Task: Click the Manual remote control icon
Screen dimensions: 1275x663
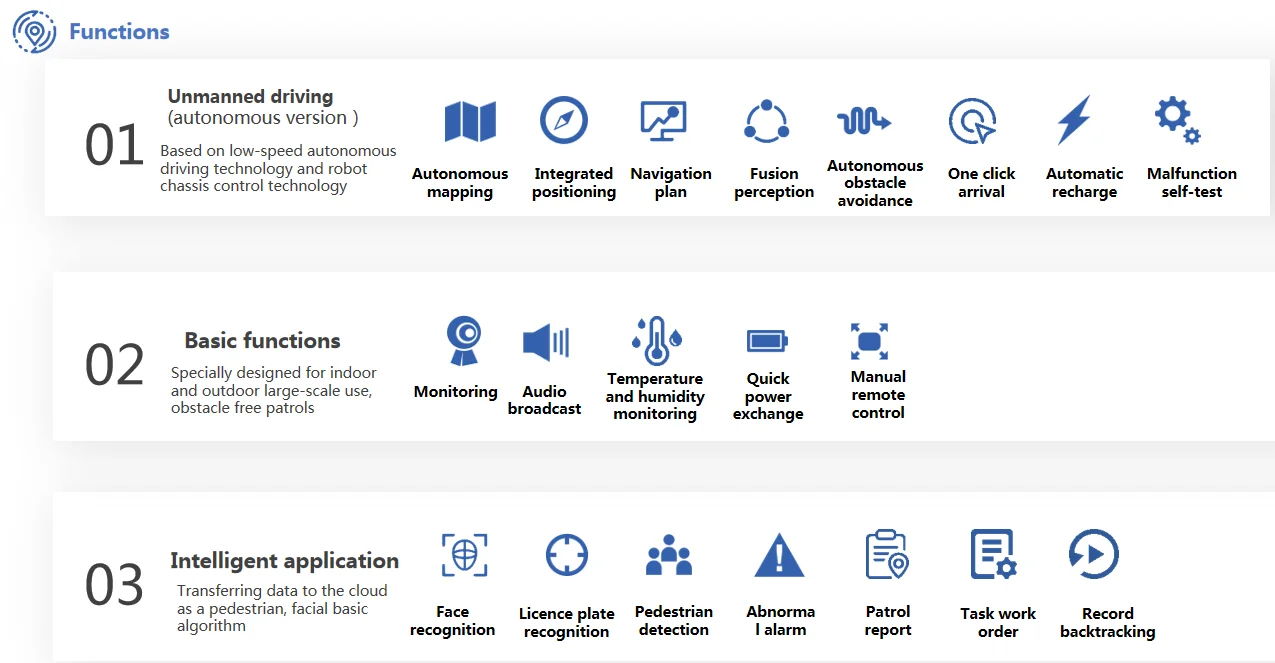Action: tap(869, 341)
